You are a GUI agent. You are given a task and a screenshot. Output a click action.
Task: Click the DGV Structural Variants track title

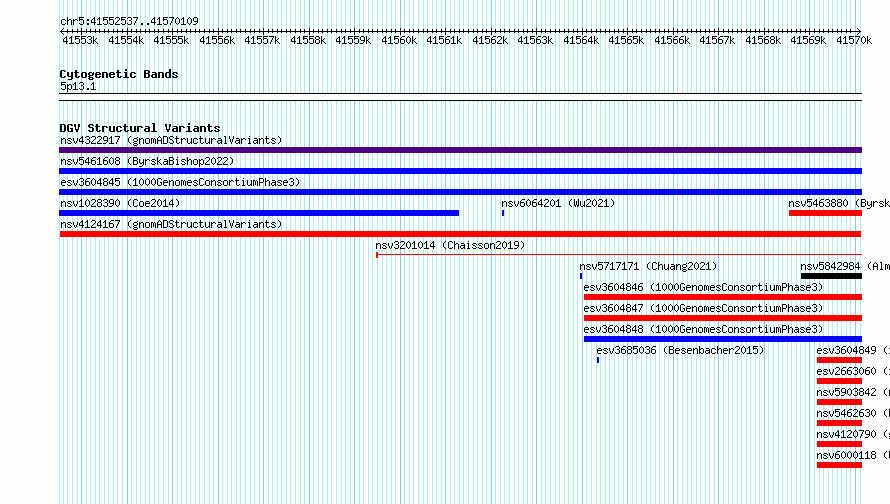coord(140,128)
